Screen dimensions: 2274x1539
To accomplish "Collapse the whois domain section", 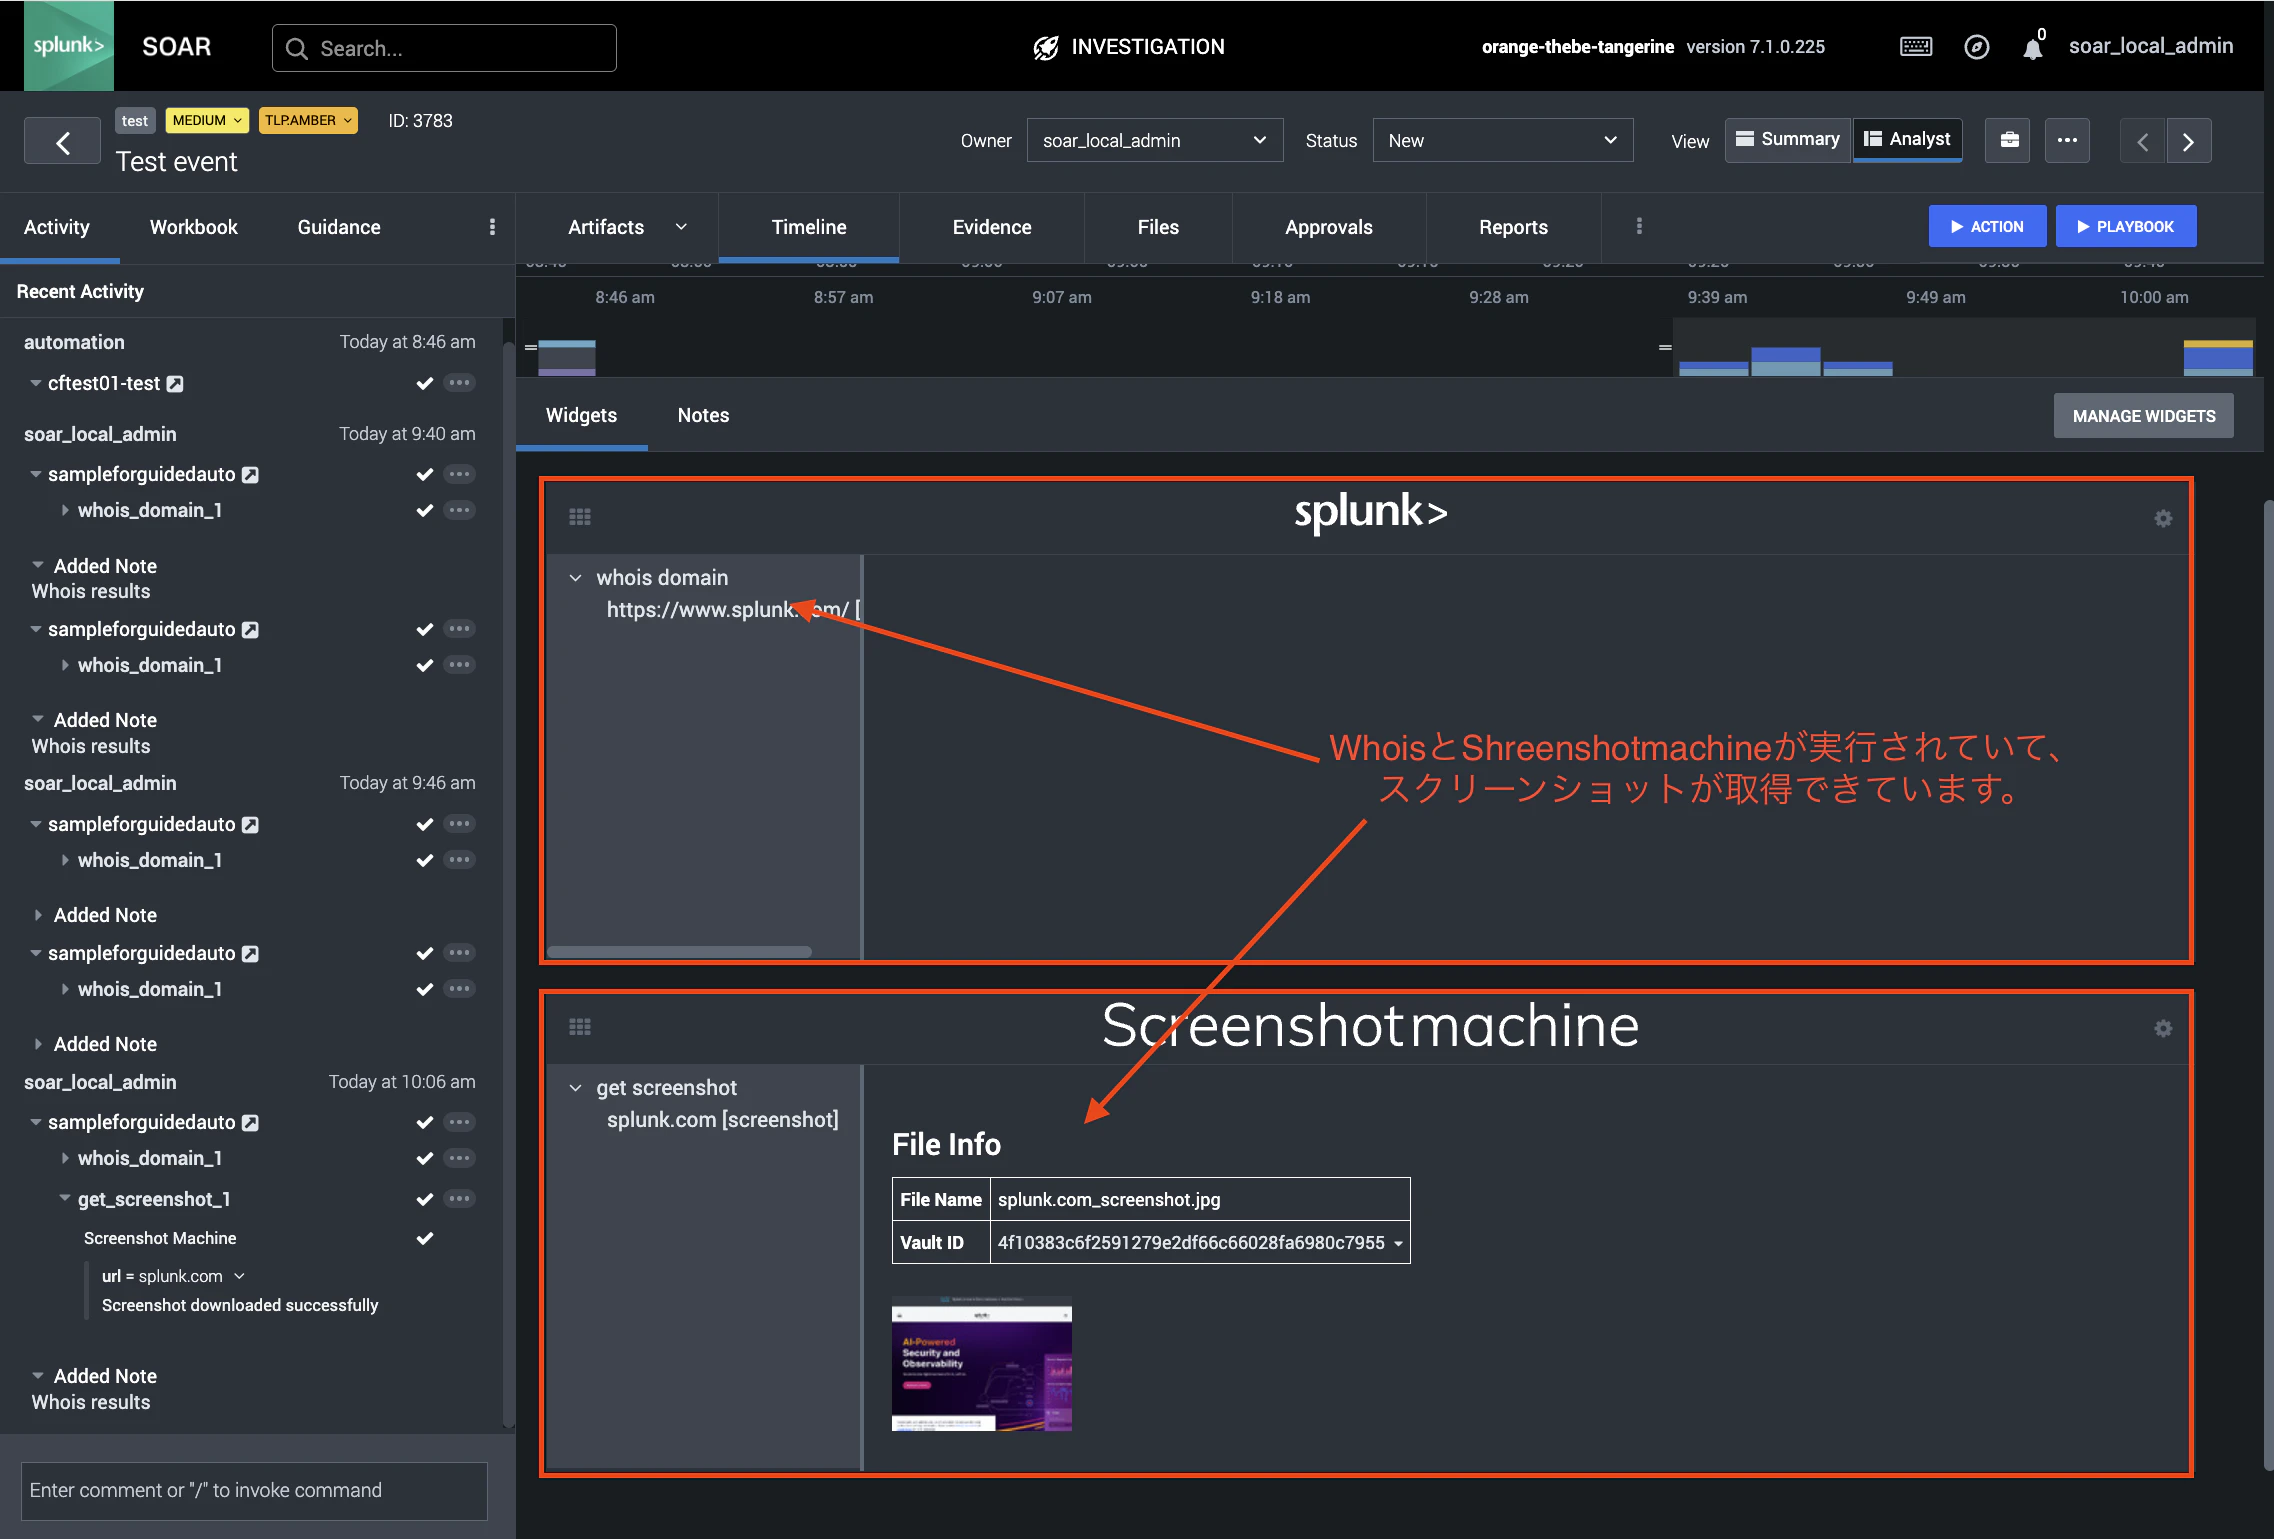I will tap(575, 578).
